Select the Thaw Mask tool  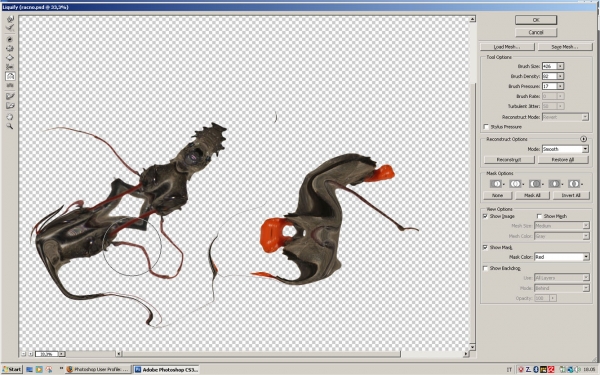10,106
